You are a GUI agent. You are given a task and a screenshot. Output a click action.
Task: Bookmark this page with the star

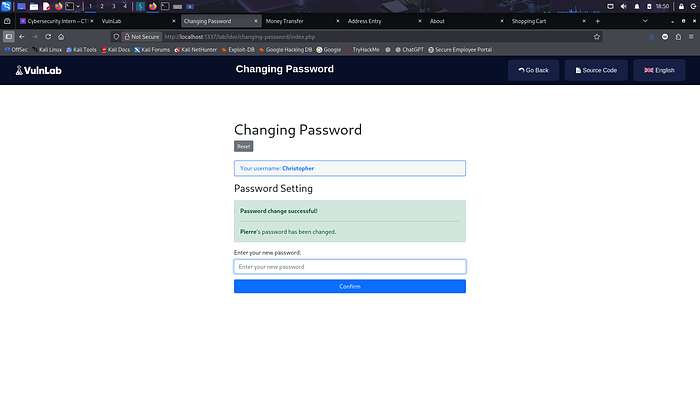tap(597, 37)
